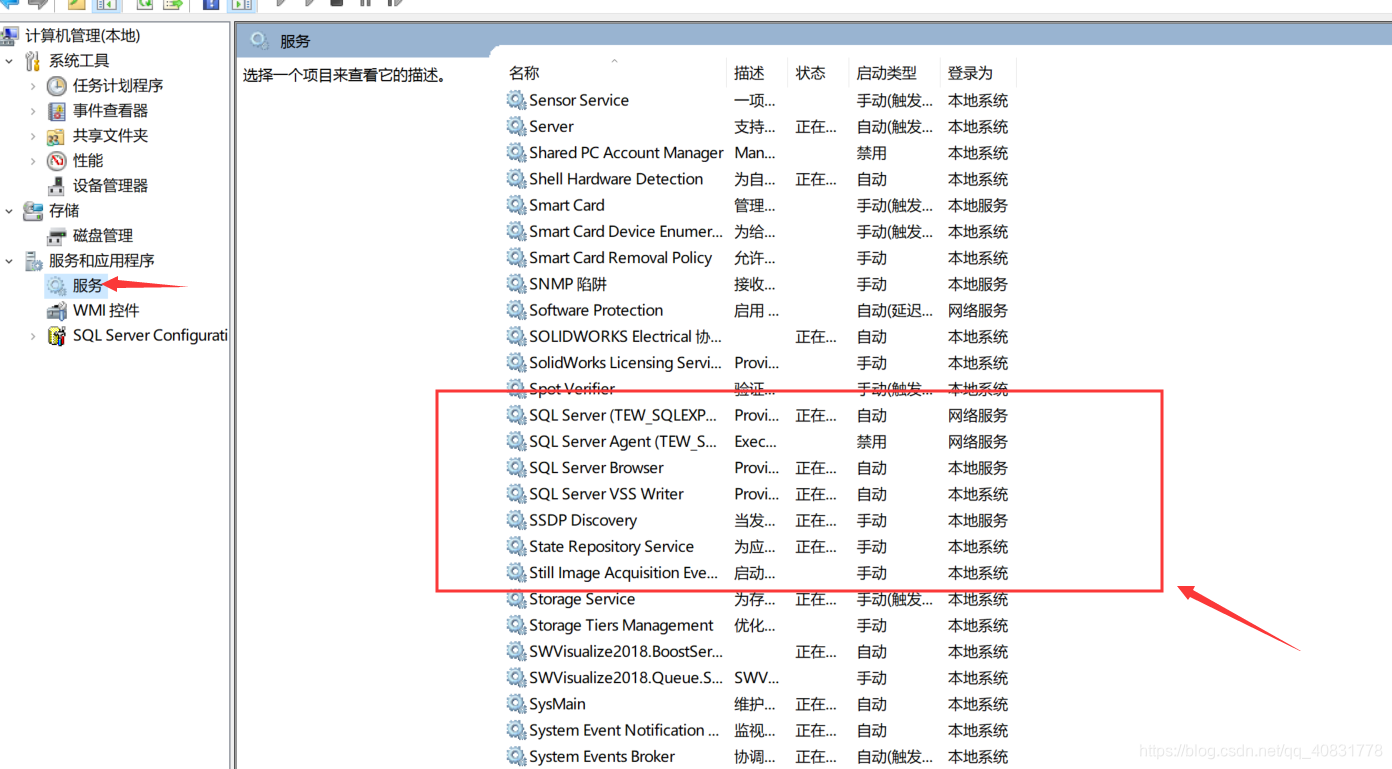Open 任务计划程序 via its clock icon

pos(57,86)
